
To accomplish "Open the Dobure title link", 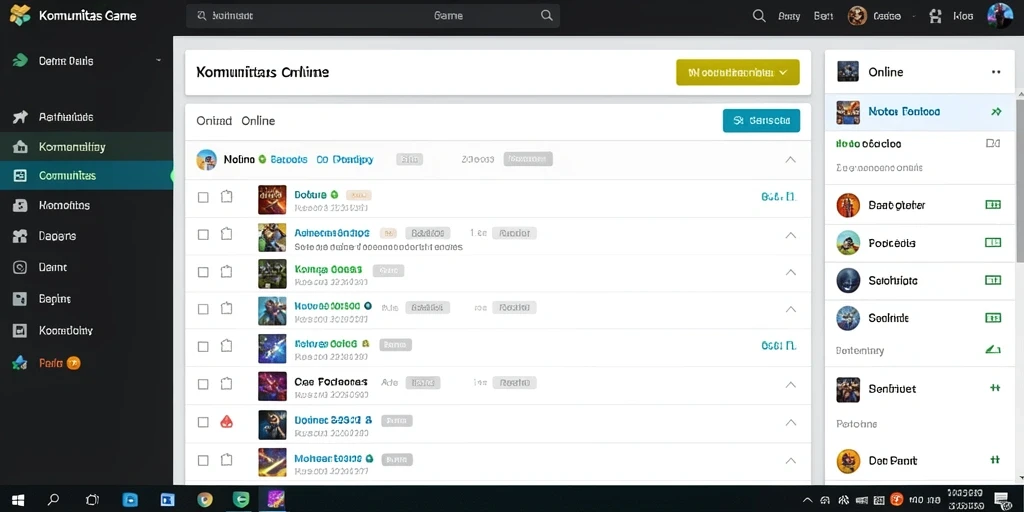I will (311, 194).
